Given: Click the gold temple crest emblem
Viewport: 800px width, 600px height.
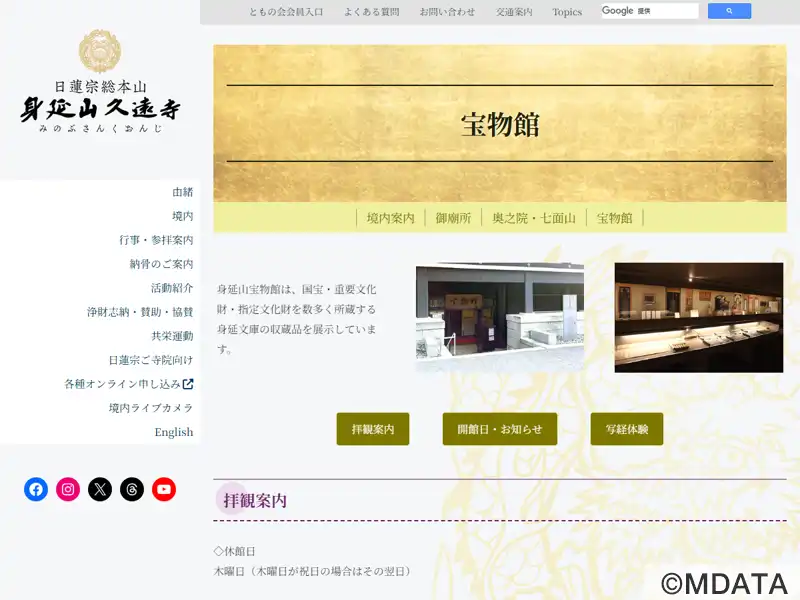Looking at the screenshot, I should 100,51.
